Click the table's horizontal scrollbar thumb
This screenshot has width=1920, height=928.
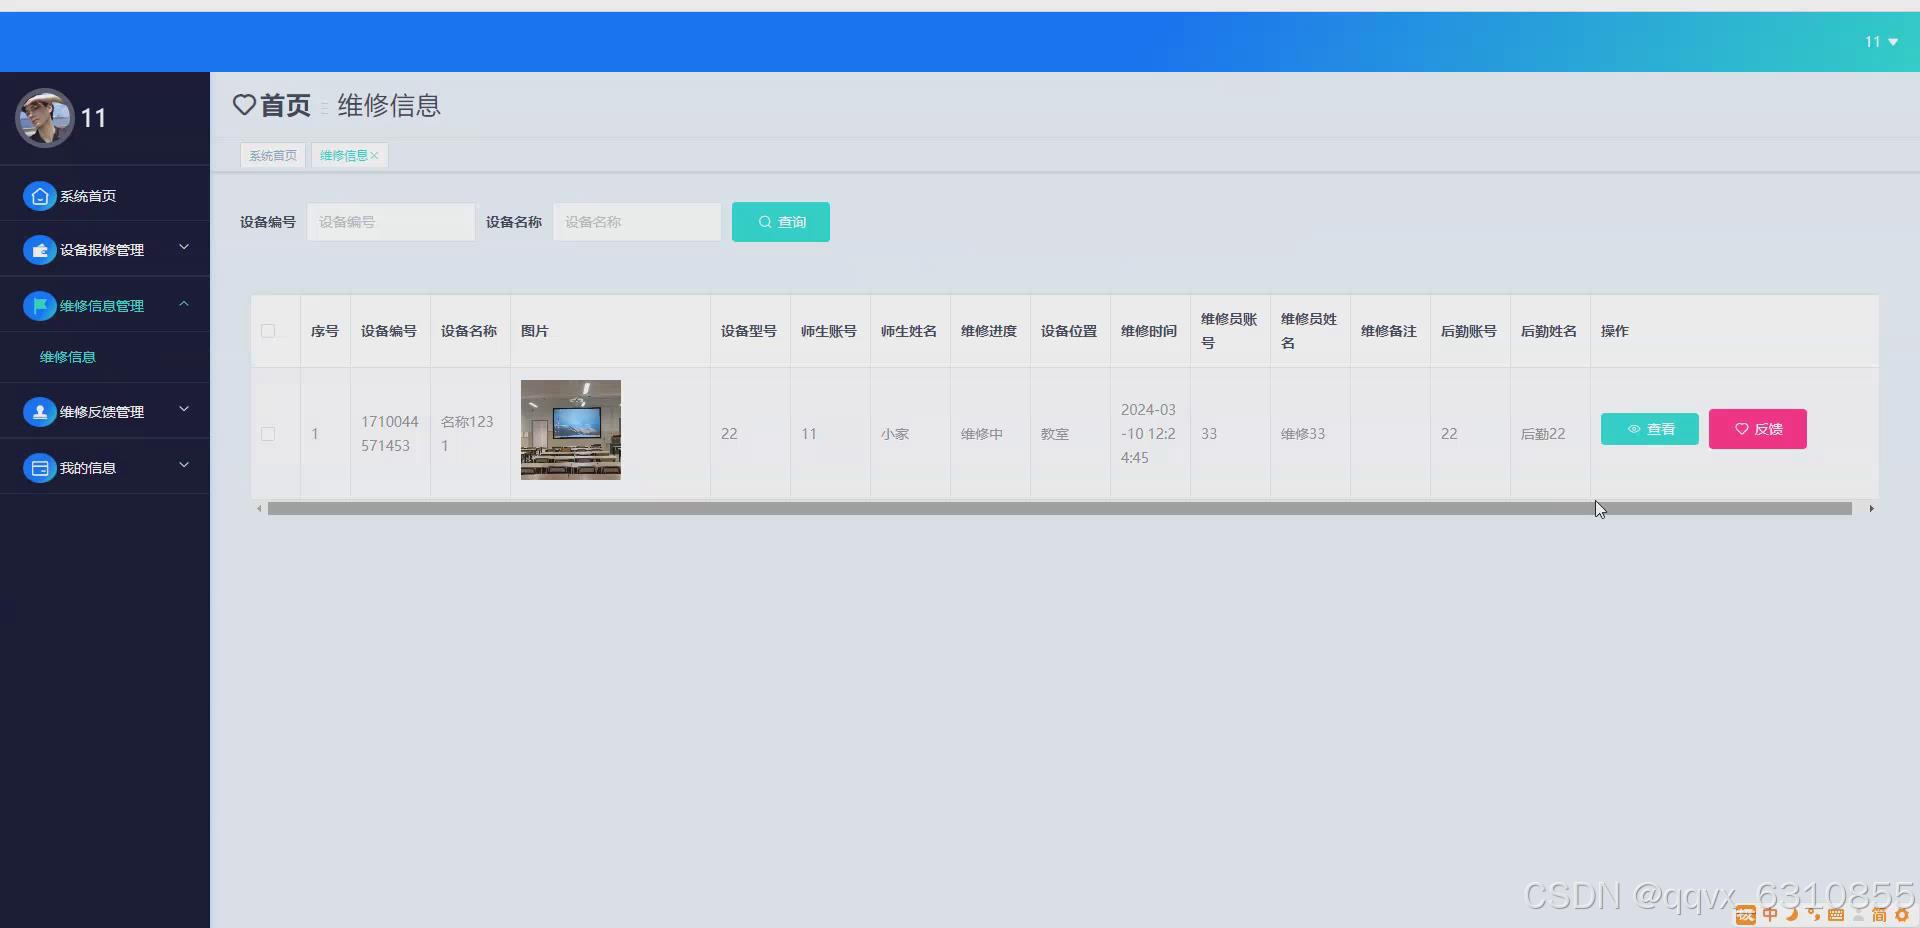pos(1060,509)
